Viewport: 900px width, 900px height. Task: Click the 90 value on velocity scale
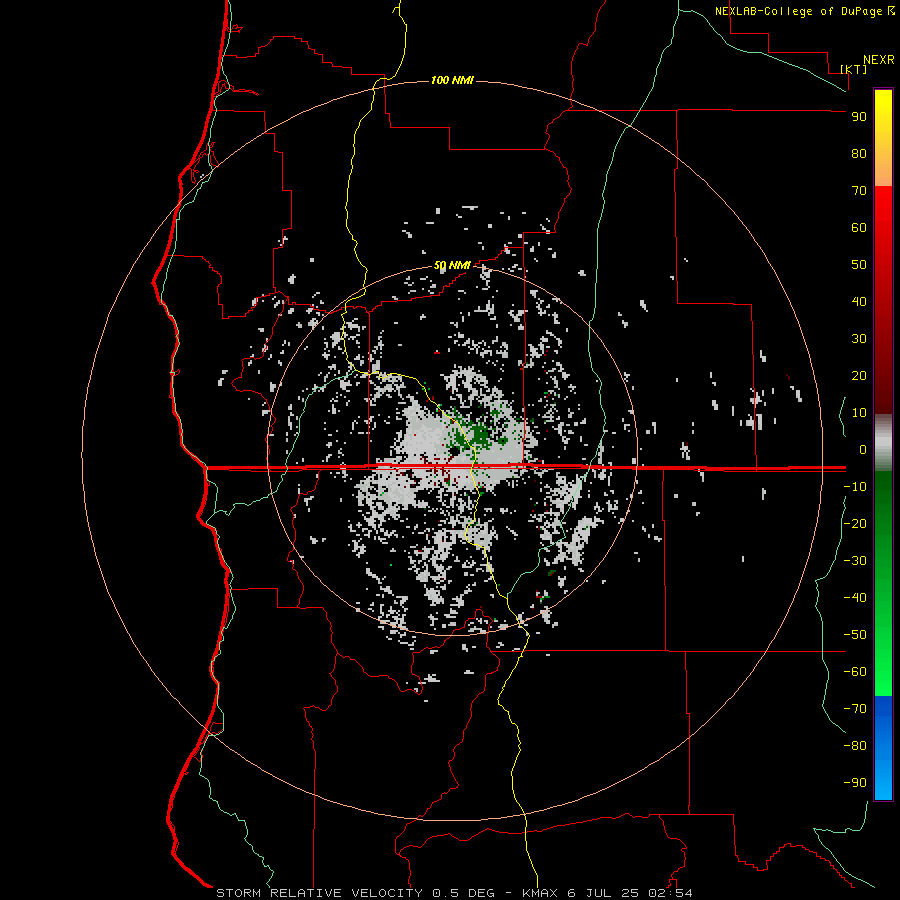coord(859,117)
